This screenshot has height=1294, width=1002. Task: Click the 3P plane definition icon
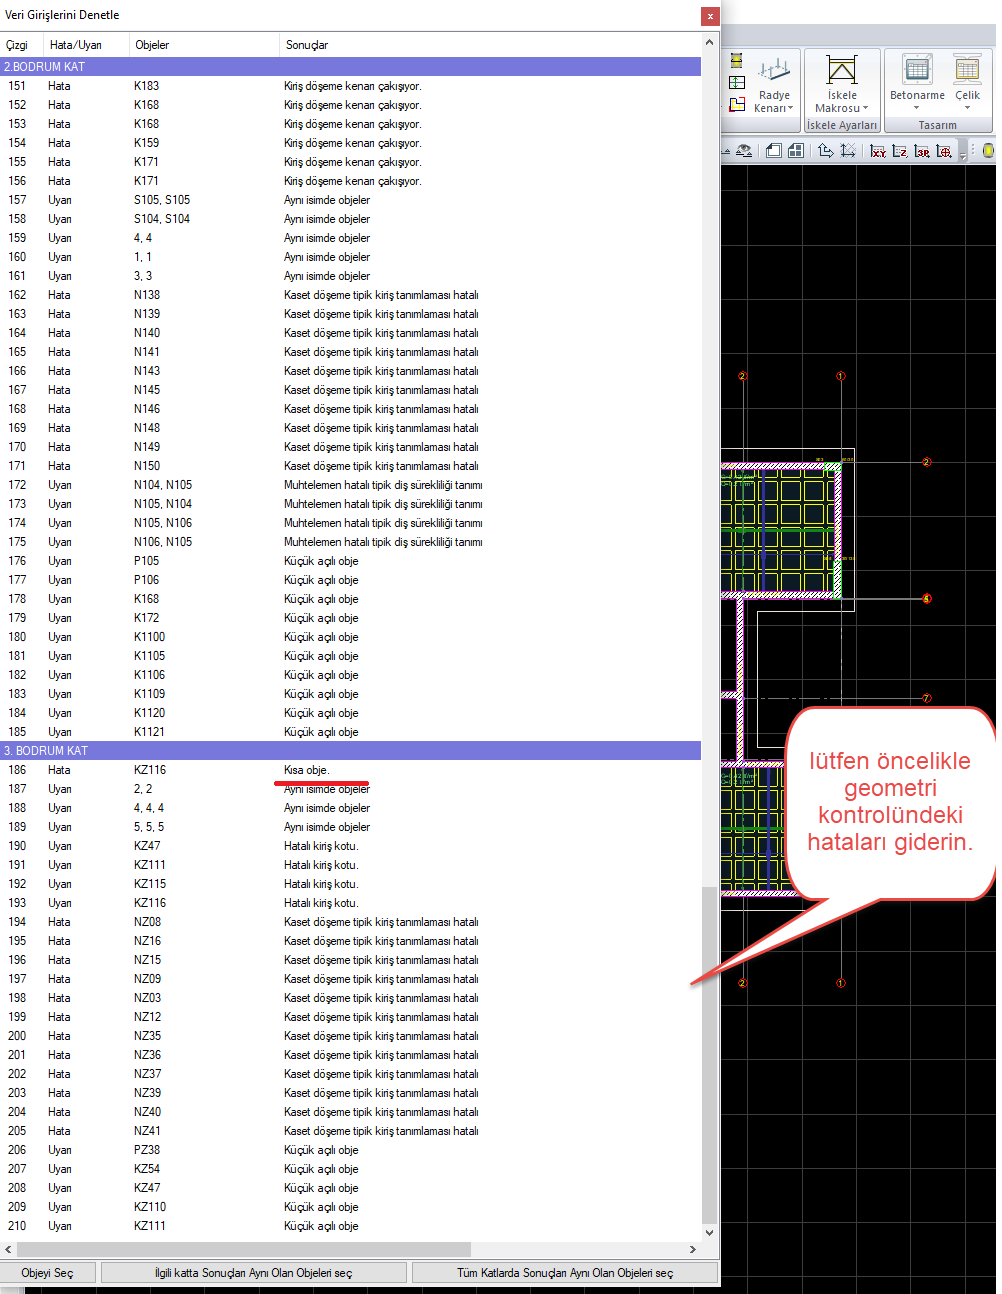(x=922, y=151)
